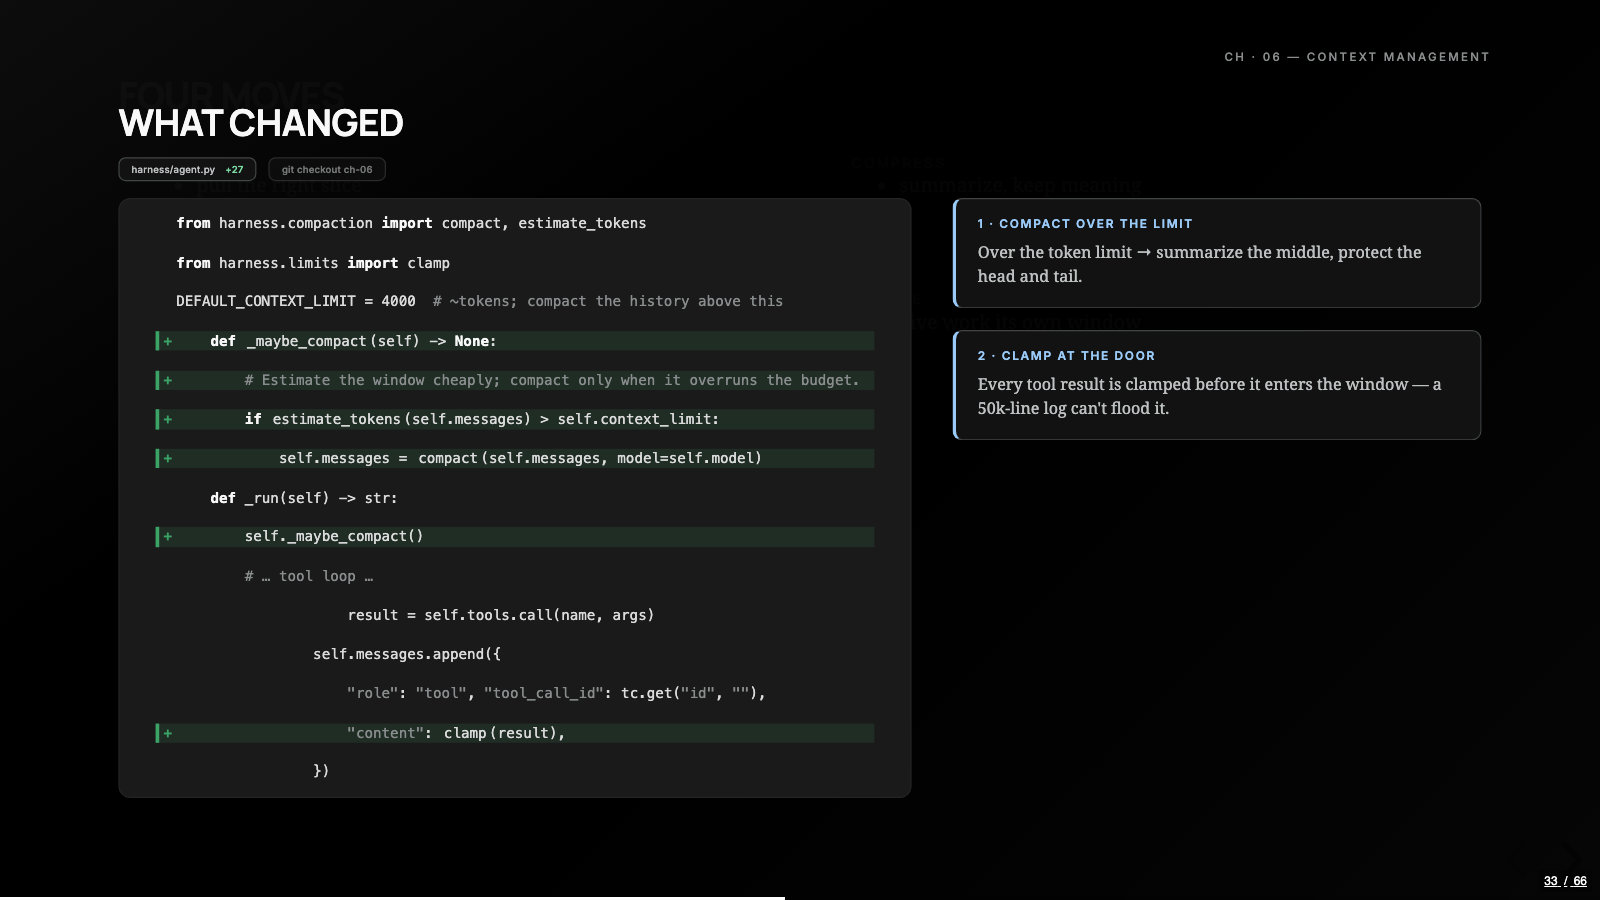Click the 'self.messages.append({' line
Image resolution: width=1600 pixels, height=900 pixels.
[406, 654]
